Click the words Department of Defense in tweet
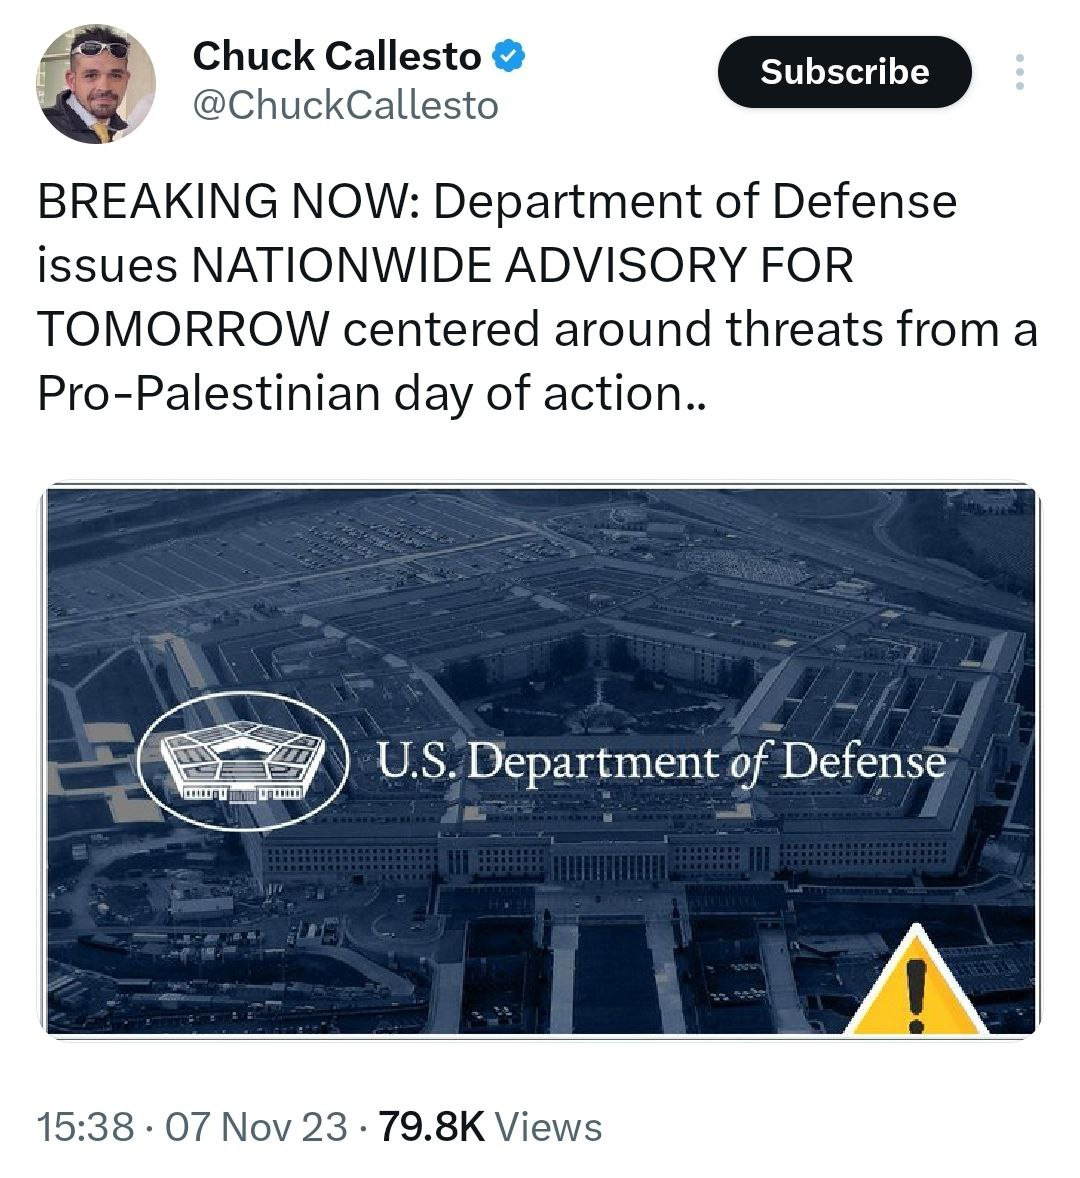1080x1178 pixels. click(695, 201)
